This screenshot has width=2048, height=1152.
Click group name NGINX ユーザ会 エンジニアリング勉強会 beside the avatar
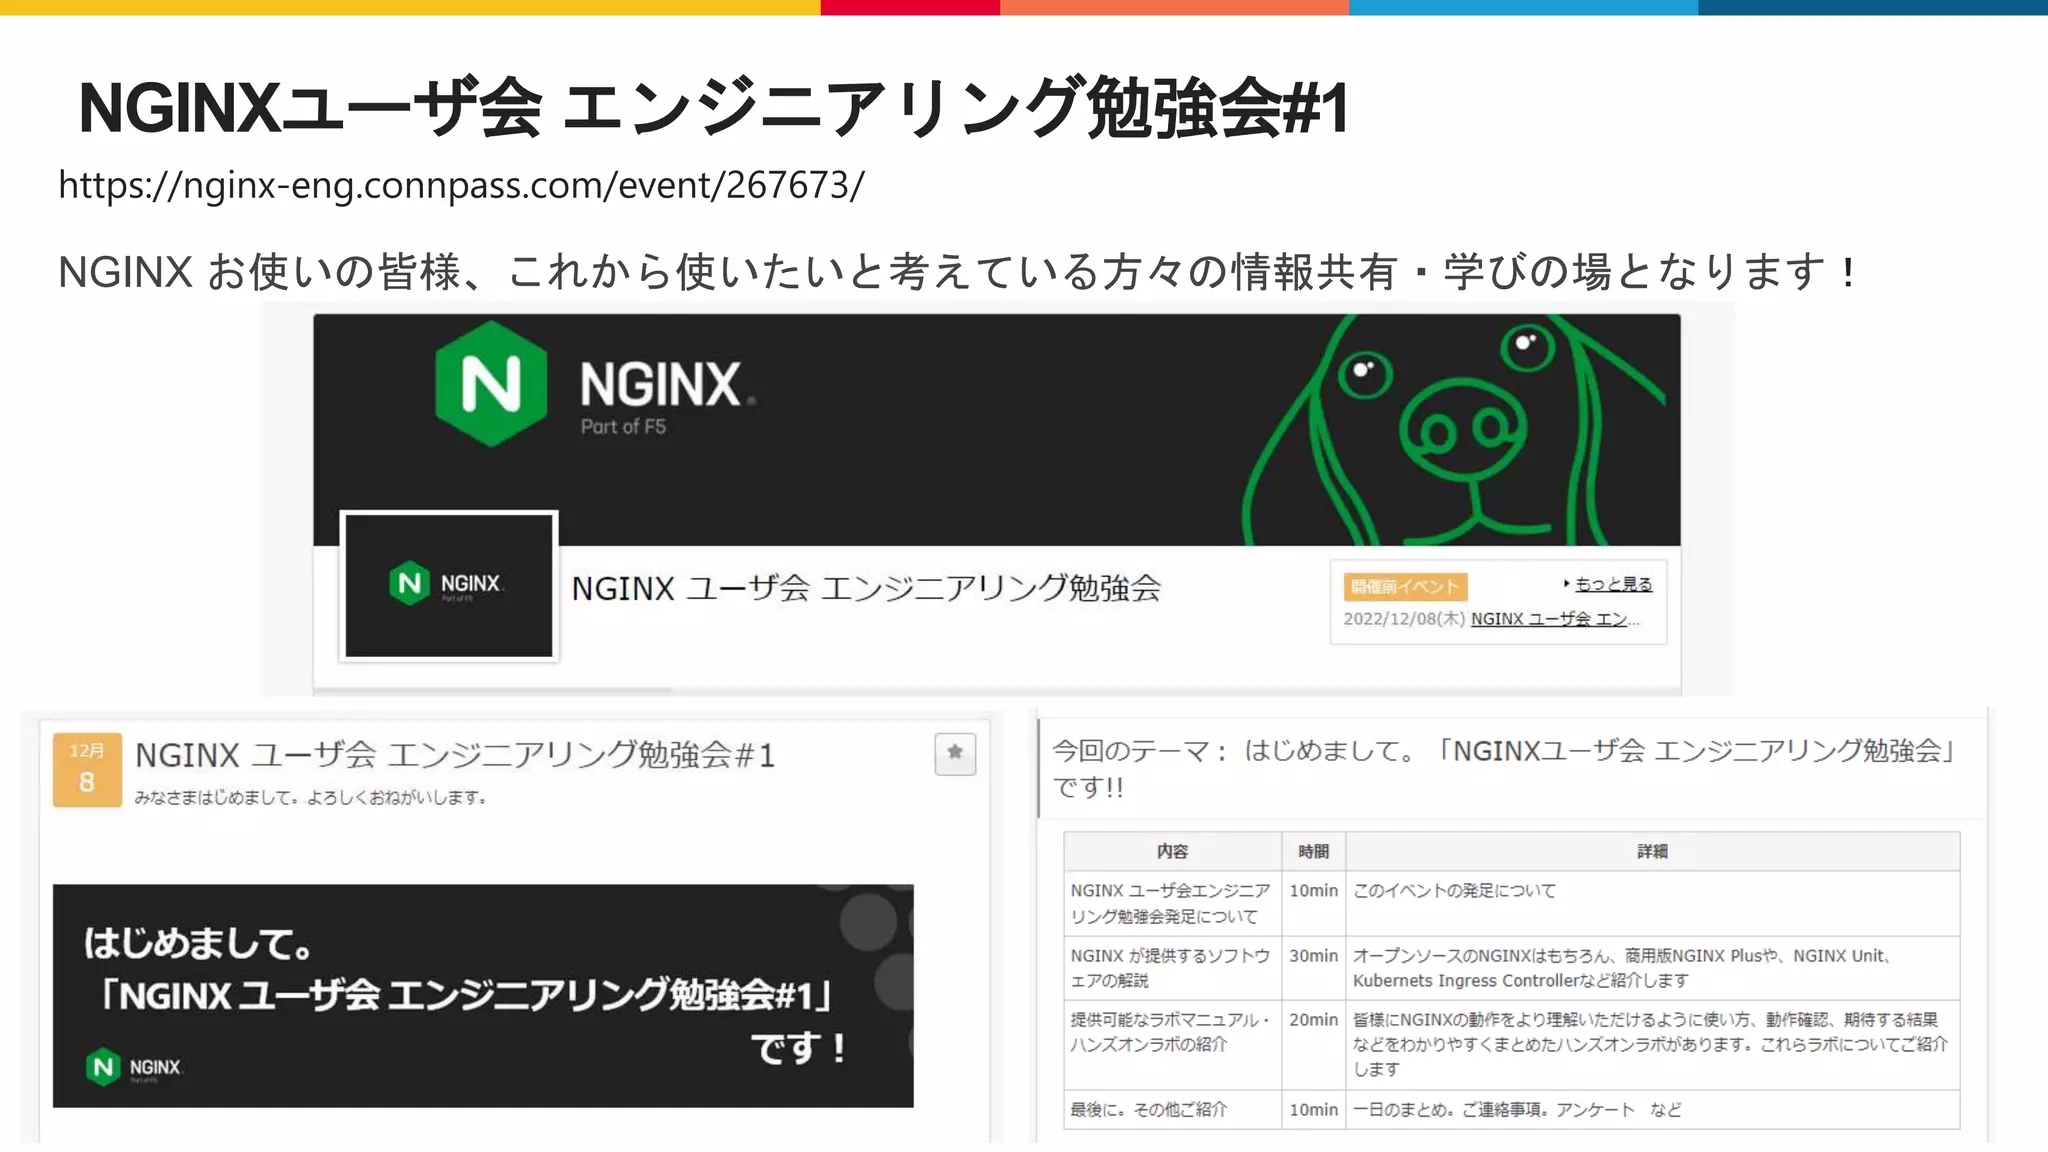(866, 588)
